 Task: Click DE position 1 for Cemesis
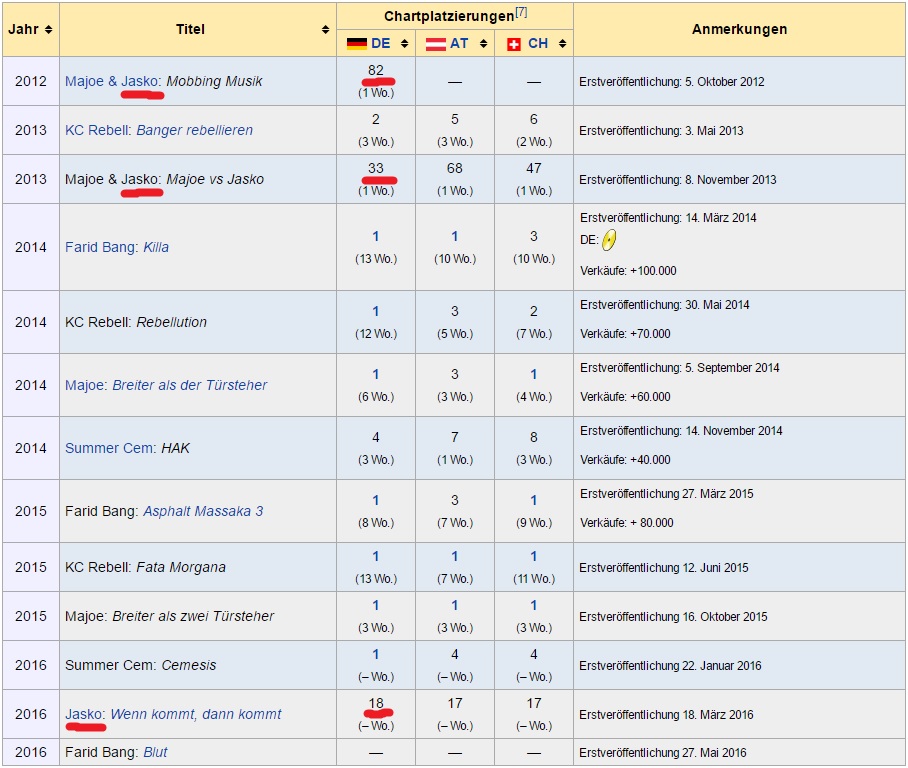point(376,654)
